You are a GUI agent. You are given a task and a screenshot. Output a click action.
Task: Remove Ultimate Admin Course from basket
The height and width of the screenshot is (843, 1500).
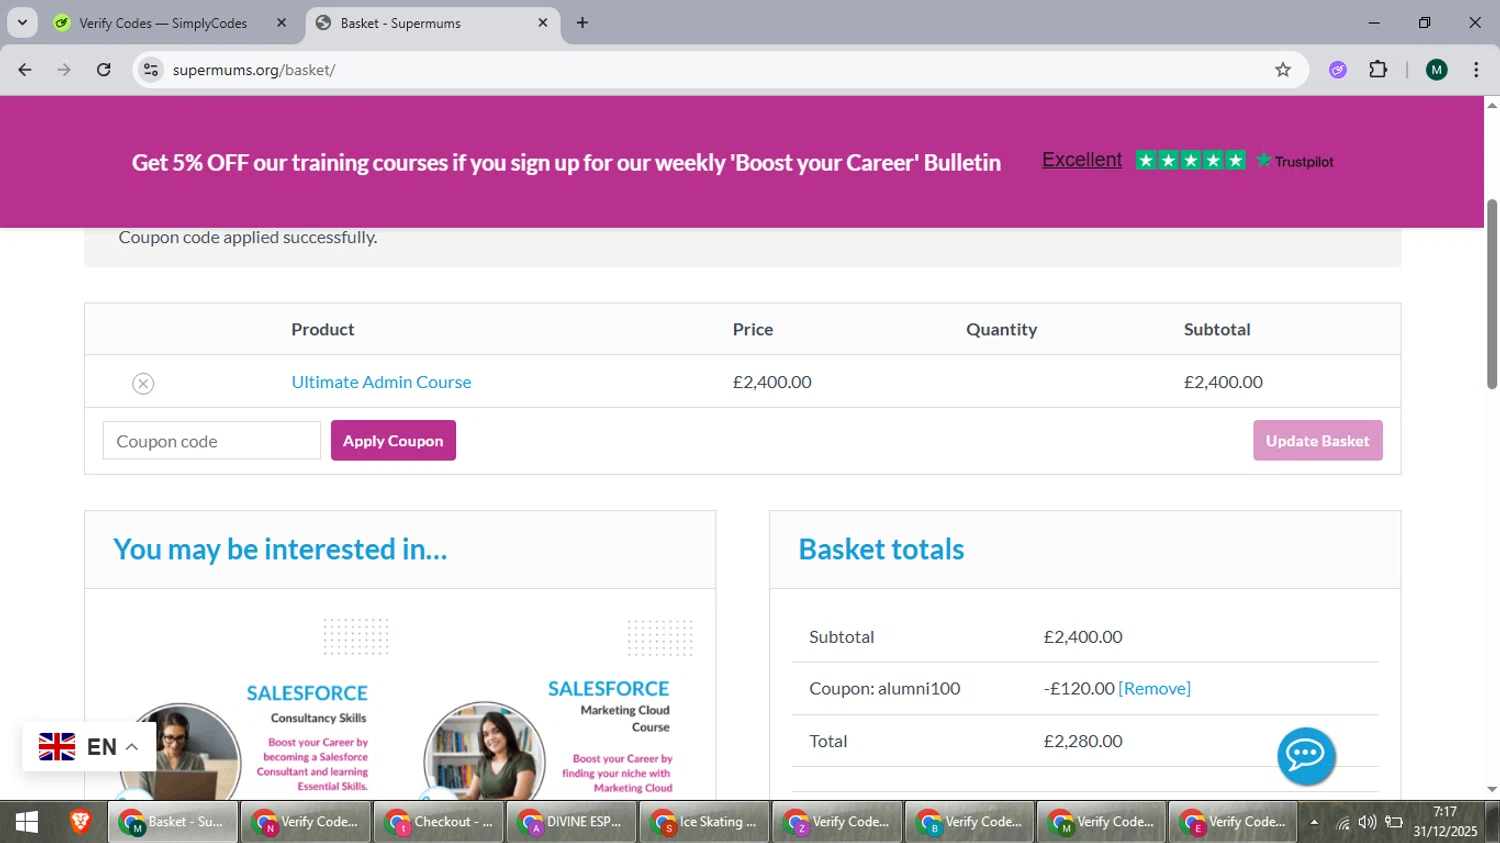coord(143,383)
